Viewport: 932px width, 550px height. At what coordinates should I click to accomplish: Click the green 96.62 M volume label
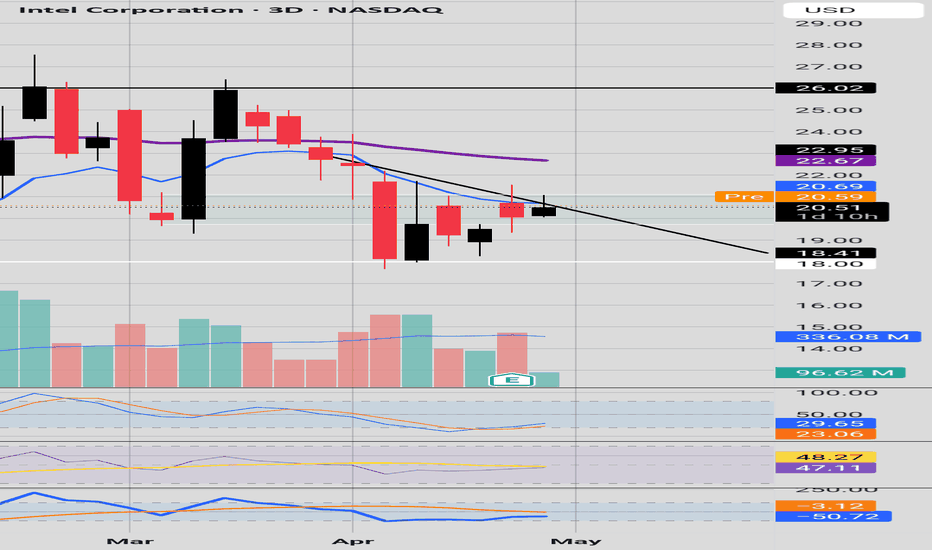840,373
